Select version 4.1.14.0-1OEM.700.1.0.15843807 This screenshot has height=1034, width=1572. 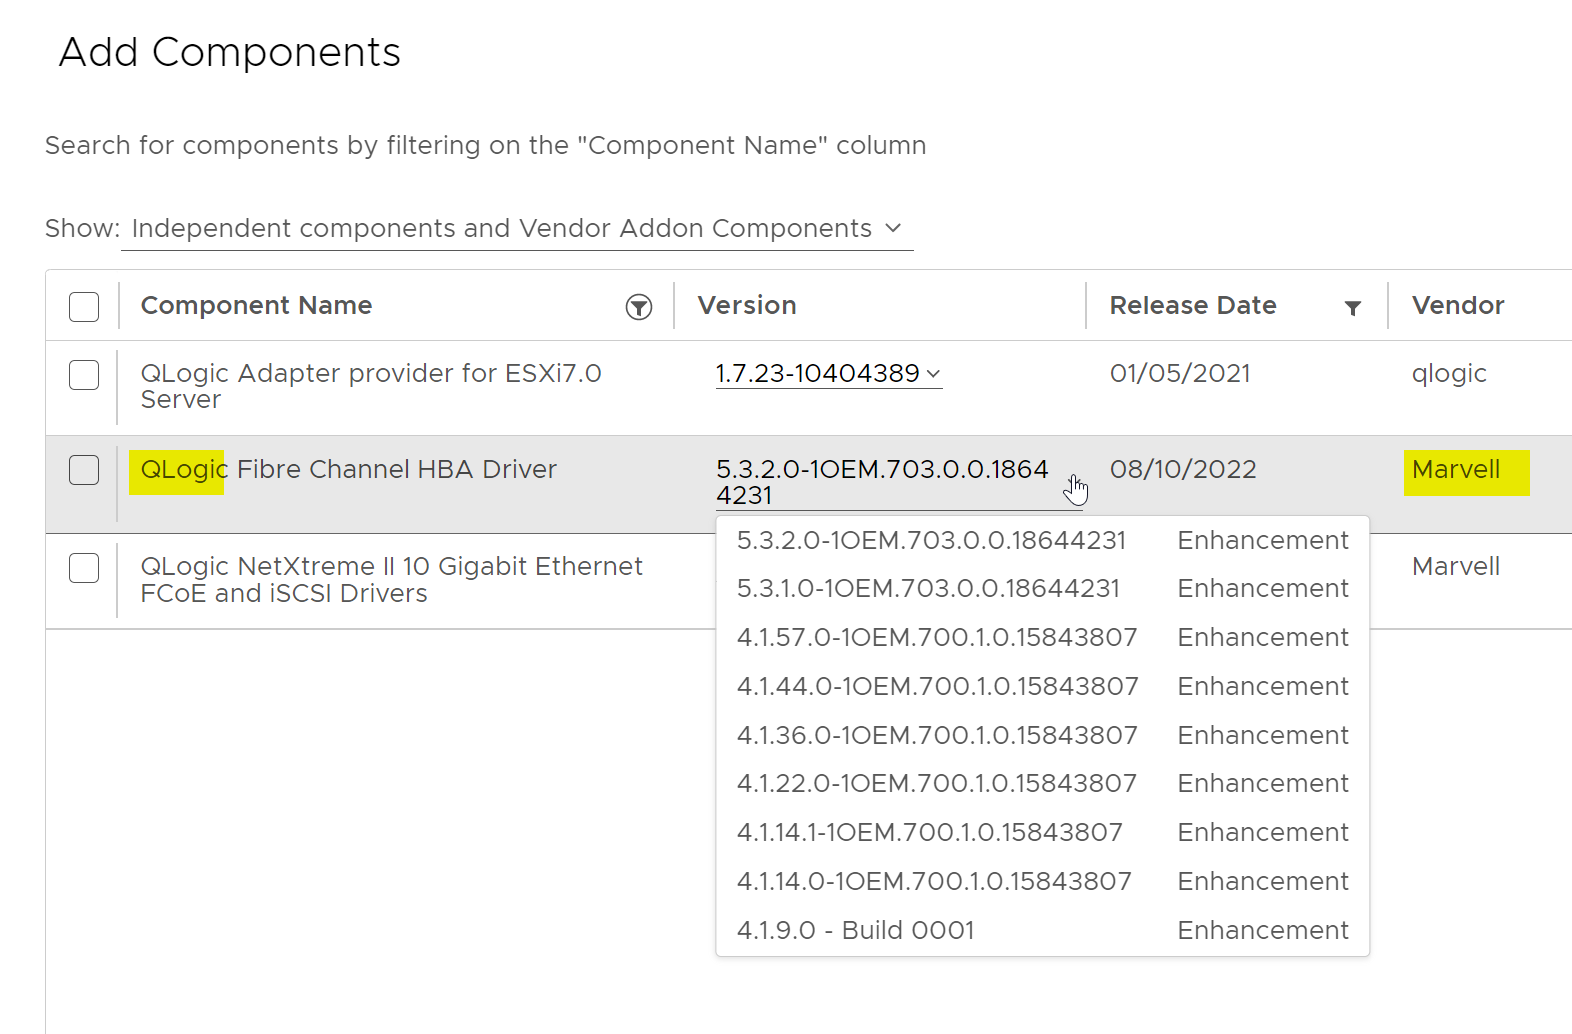tap(1042, 881)
